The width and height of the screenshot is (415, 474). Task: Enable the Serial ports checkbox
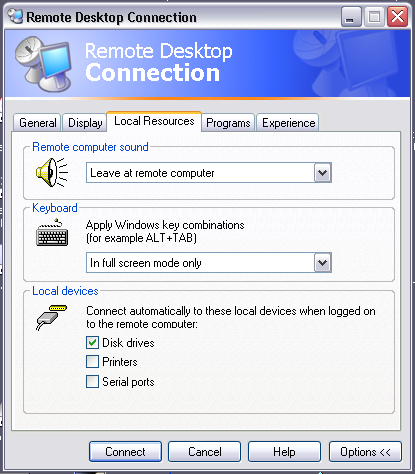point(92,381)
